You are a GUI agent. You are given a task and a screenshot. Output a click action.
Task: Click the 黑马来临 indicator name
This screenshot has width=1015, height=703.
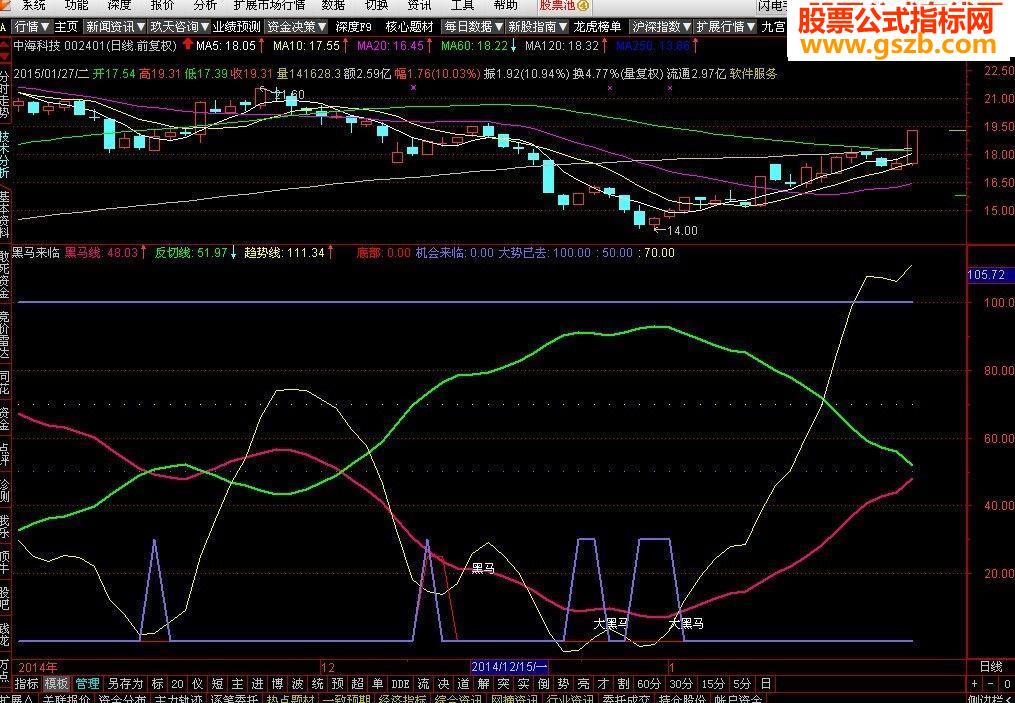coord(36,252)
